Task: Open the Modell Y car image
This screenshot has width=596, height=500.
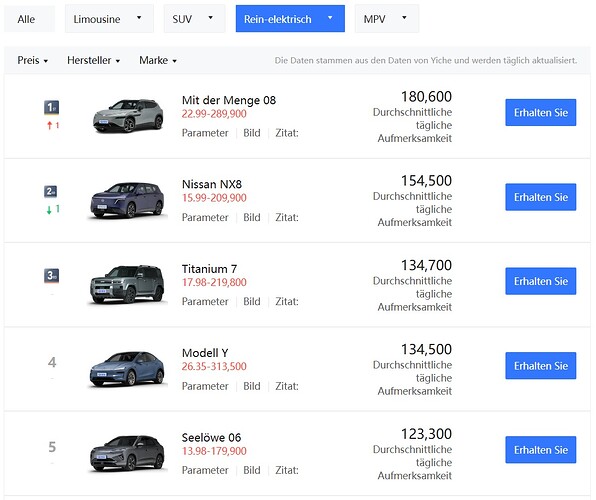Action: (127, 369)
